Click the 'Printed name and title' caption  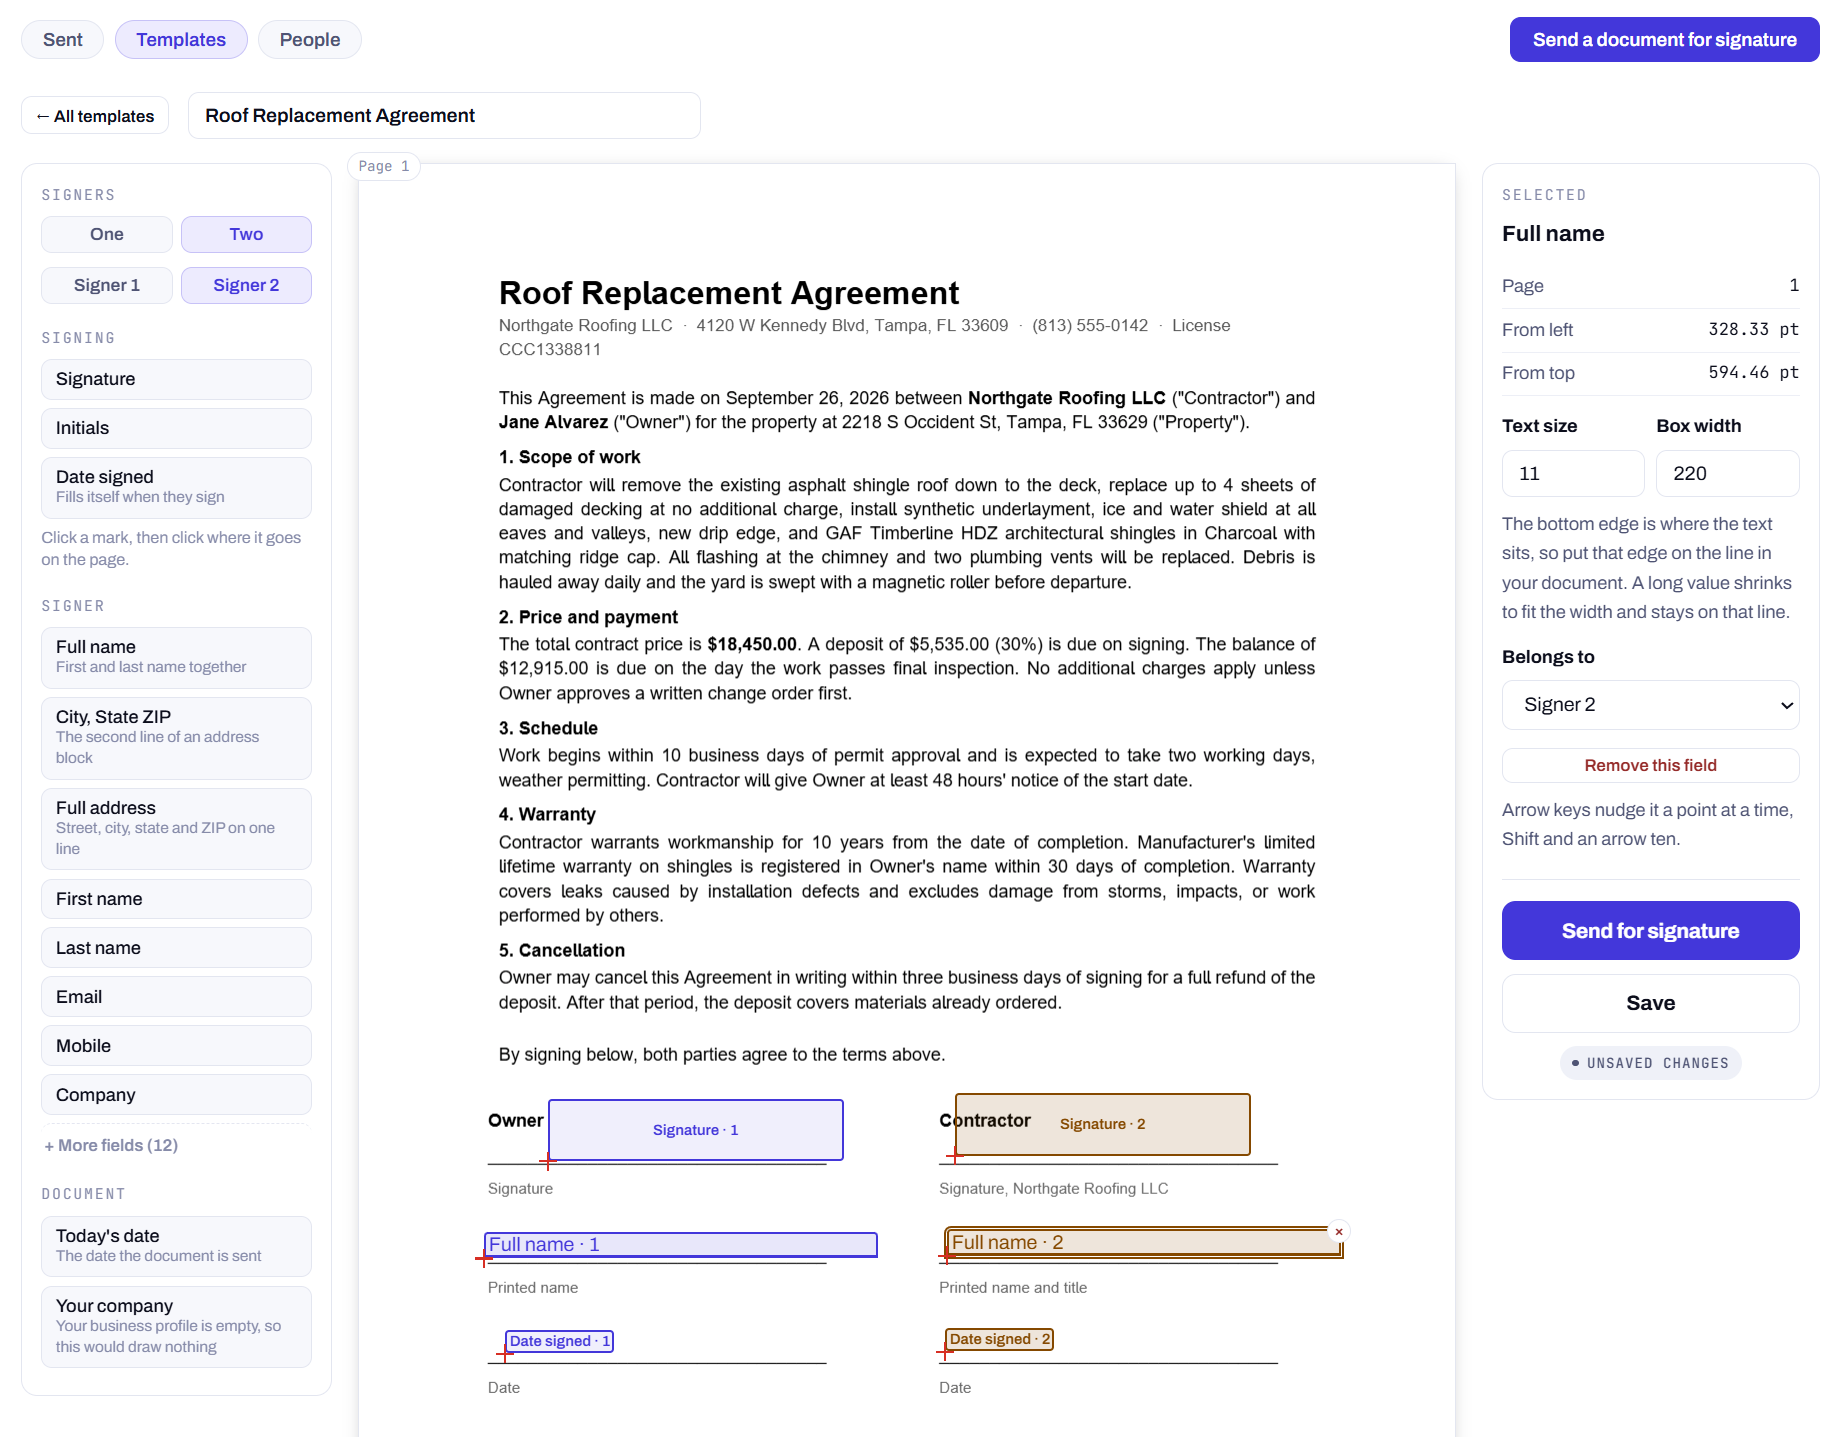pos(1013,1288)
